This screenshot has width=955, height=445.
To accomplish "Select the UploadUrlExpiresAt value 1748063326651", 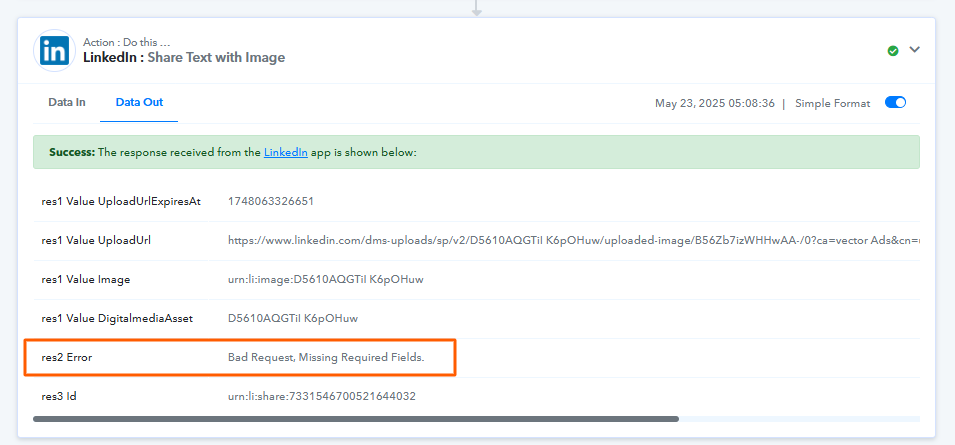I will point(271,201).
